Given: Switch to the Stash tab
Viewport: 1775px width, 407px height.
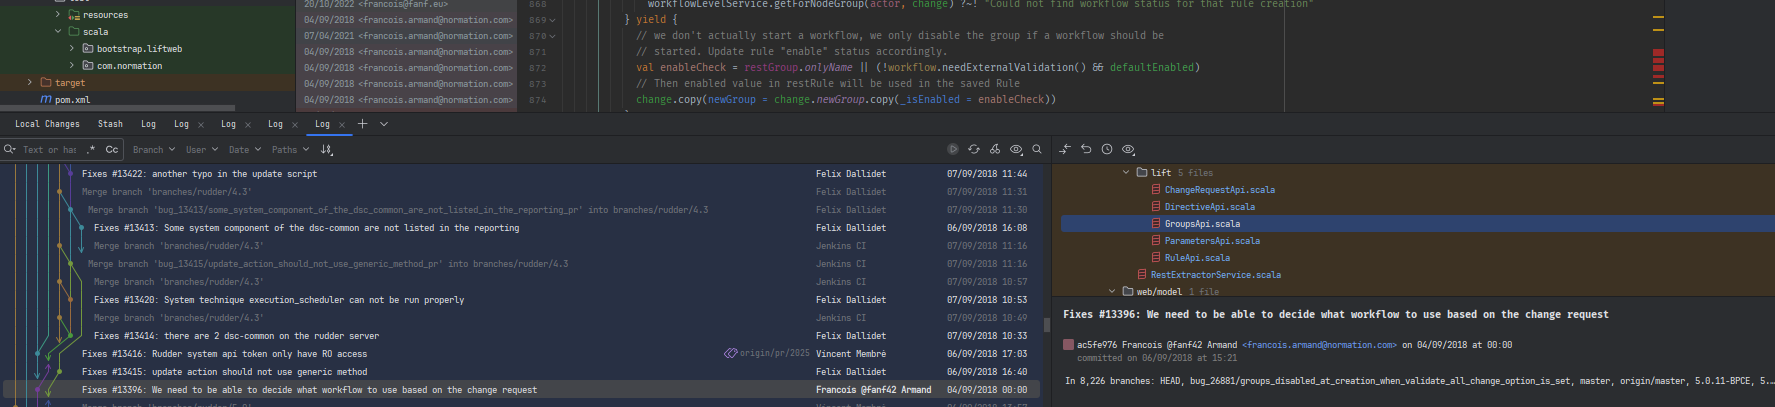Looking at the screenshot, I should coord(110,124).
